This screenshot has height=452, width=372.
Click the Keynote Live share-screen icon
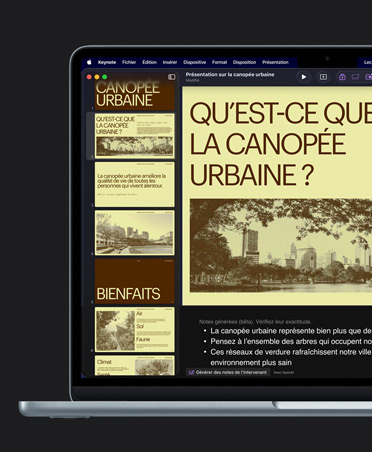pyautogui.click(x=323, y=77)
